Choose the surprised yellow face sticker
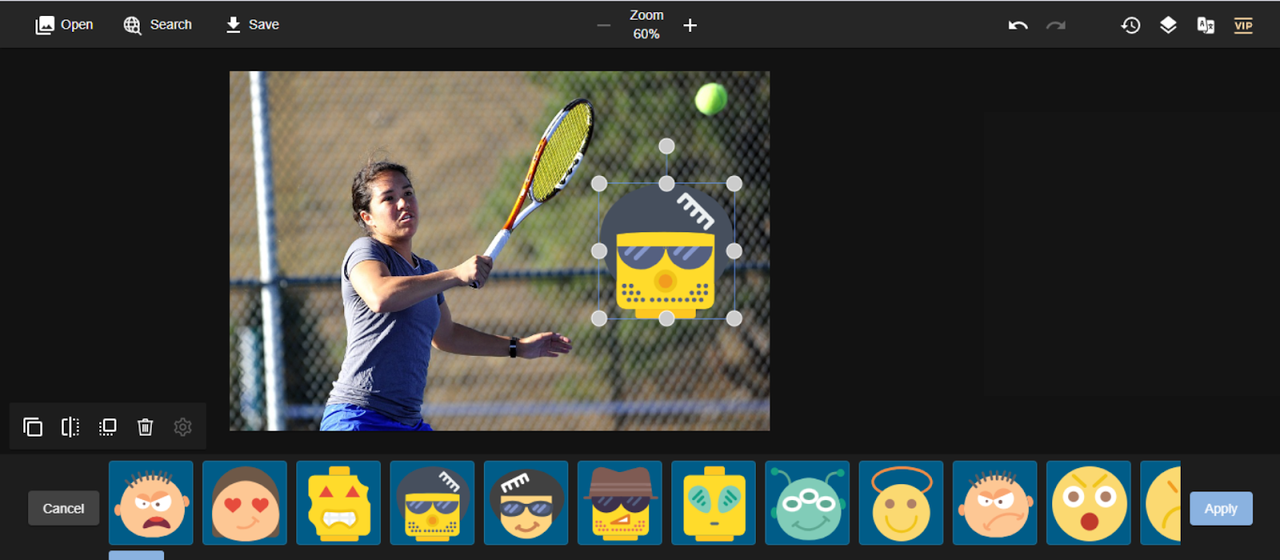This screenshot has height=560, width=1280. [x=1089, y=503]
